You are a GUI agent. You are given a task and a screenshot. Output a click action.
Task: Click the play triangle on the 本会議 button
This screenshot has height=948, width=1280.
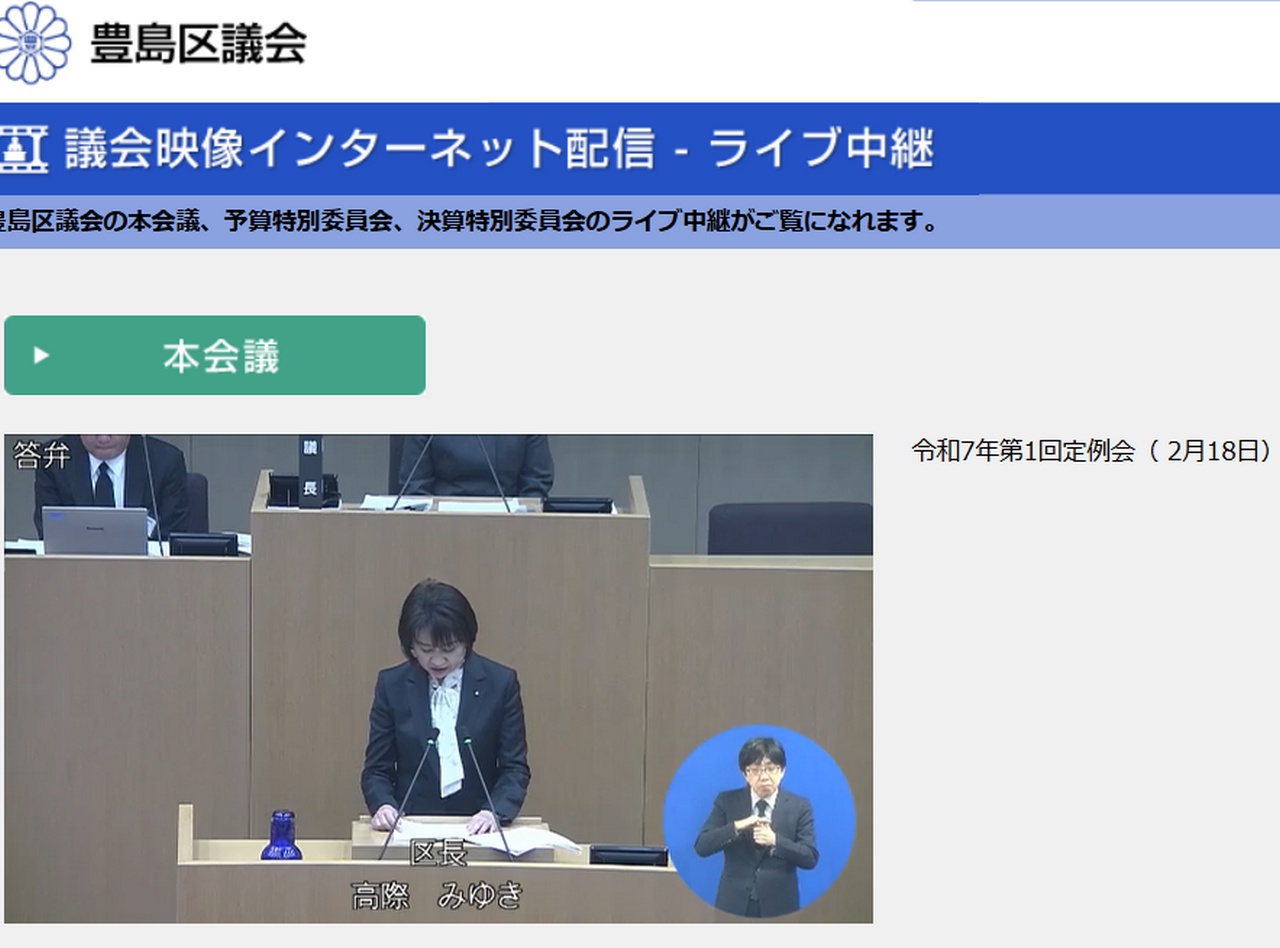[x=41, y=355]
